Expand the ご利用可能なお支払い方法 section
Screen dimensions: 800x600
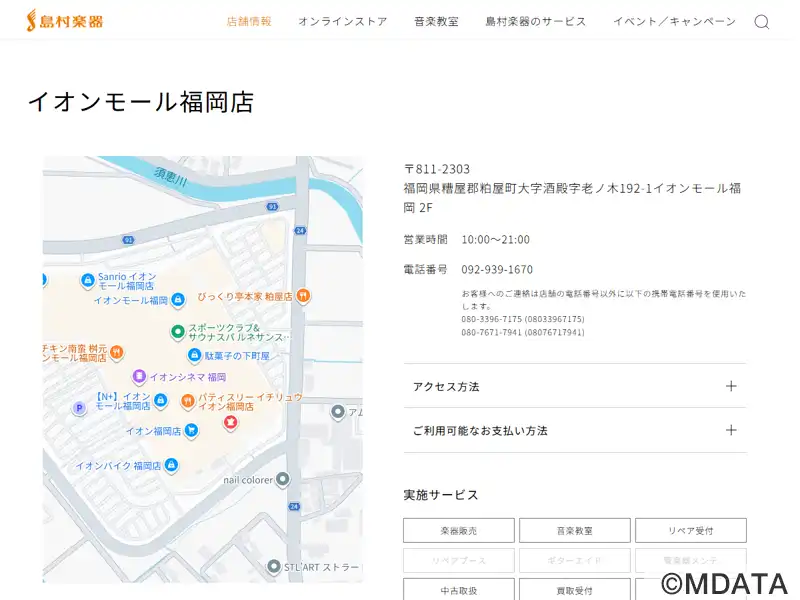[574, 430]
